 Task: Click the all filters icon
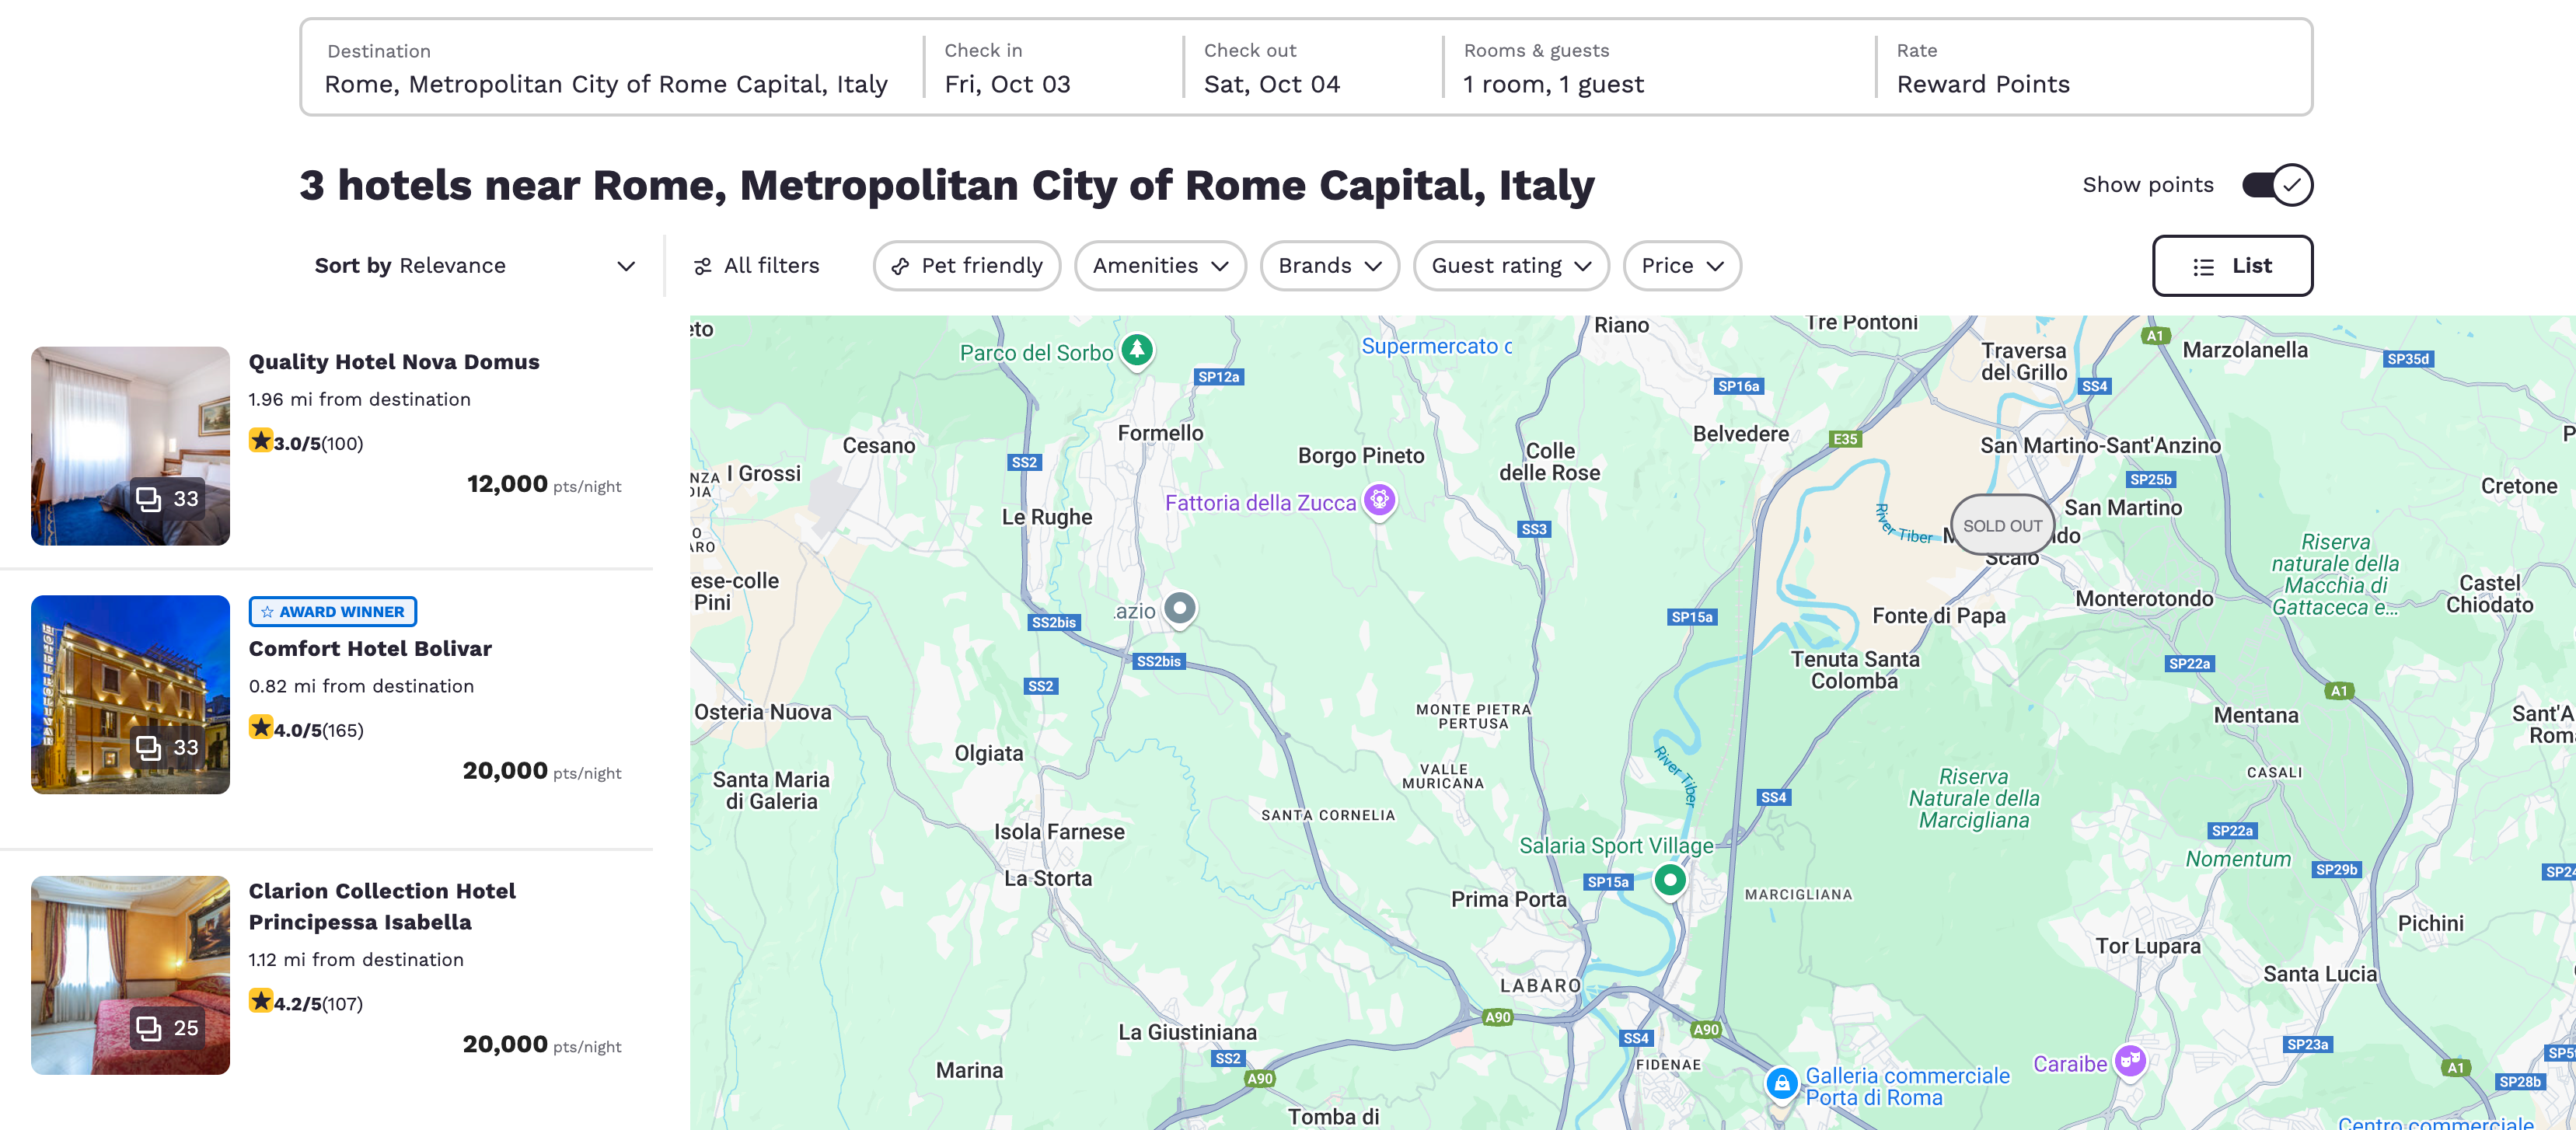(707, 264)
